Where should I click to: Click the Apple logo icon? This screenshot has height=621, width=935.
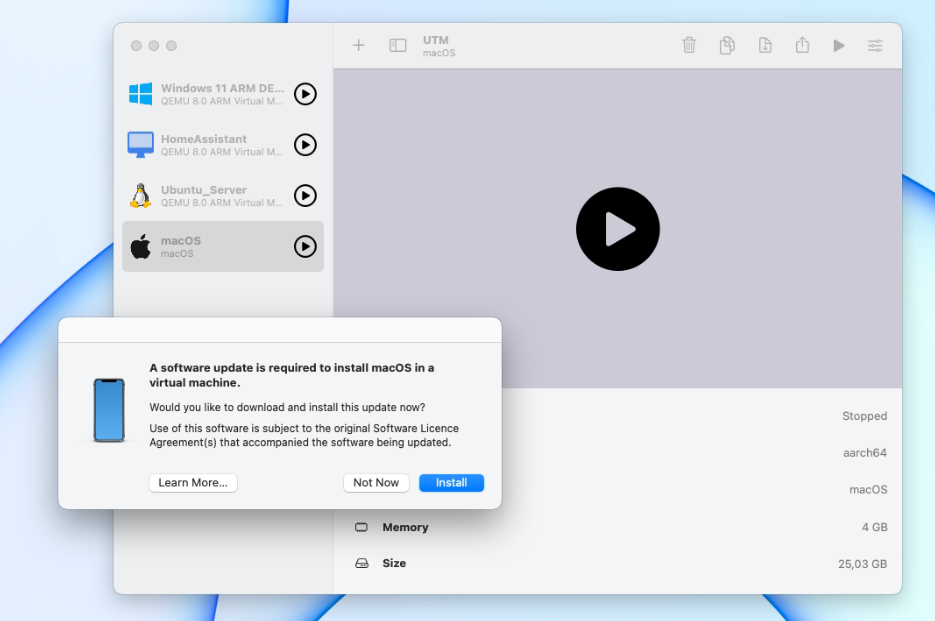click(141, 246)
